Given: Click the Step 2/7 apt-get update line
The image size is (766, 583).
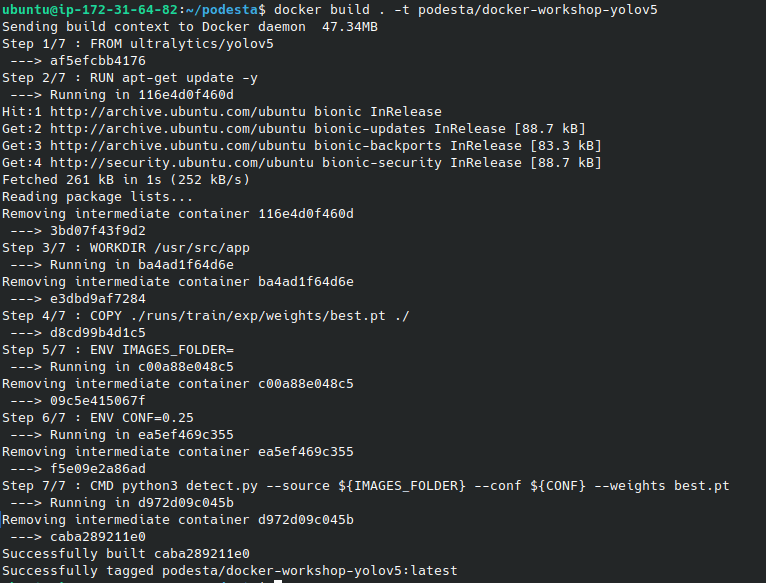Looking at the screenshot, I should tap(129, 78).
